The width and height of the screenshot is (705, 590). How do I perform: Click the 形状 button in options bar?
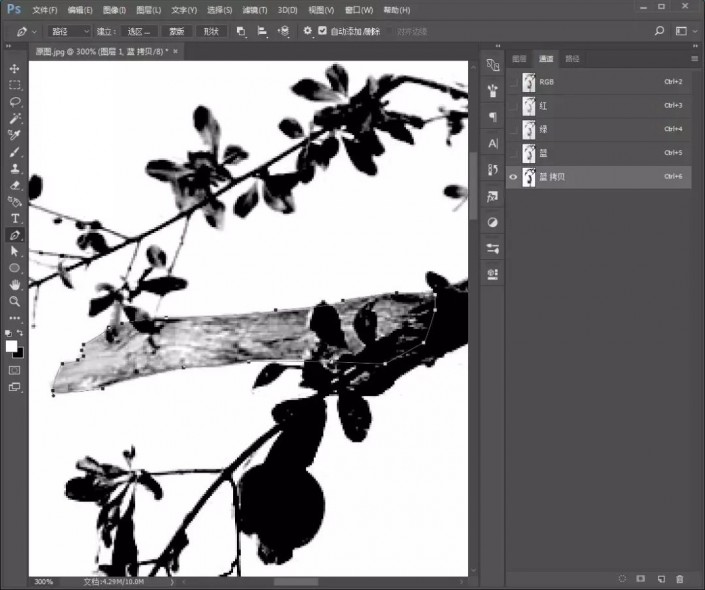pos(211,31)
